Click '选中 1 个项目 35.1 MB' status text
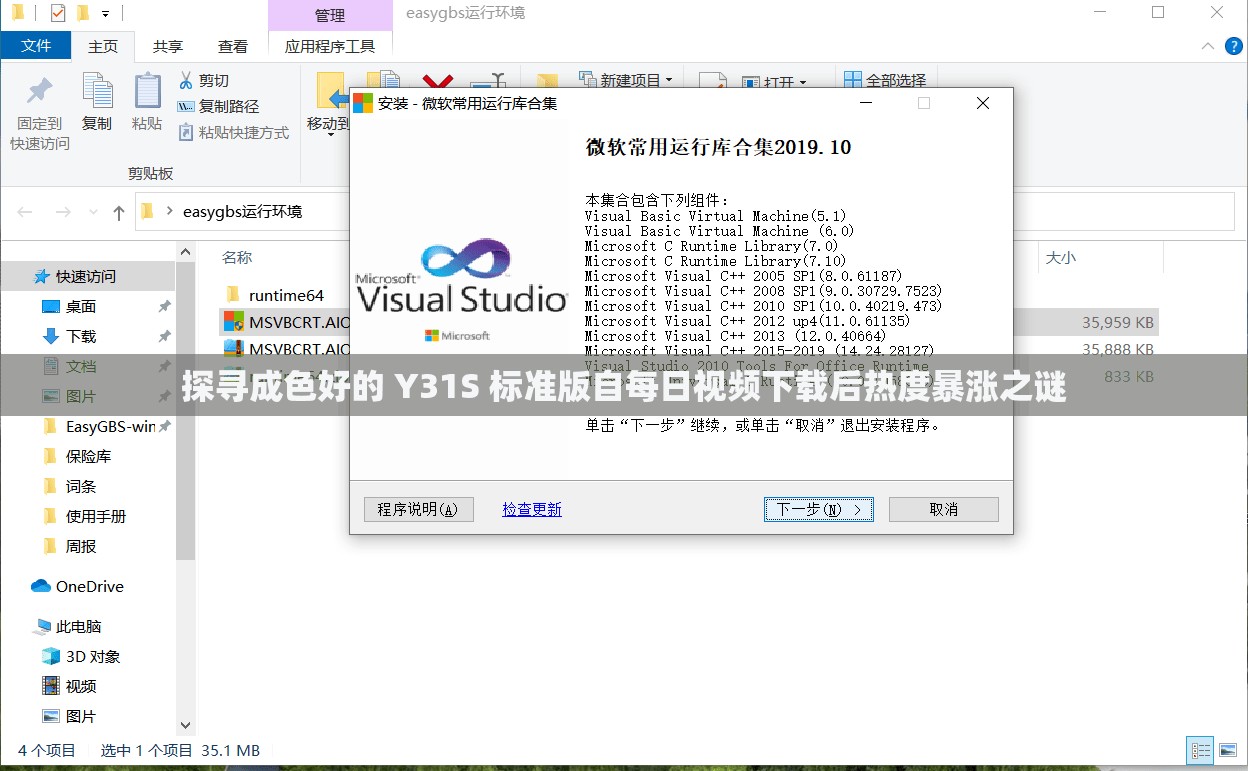 click(180, 750)
